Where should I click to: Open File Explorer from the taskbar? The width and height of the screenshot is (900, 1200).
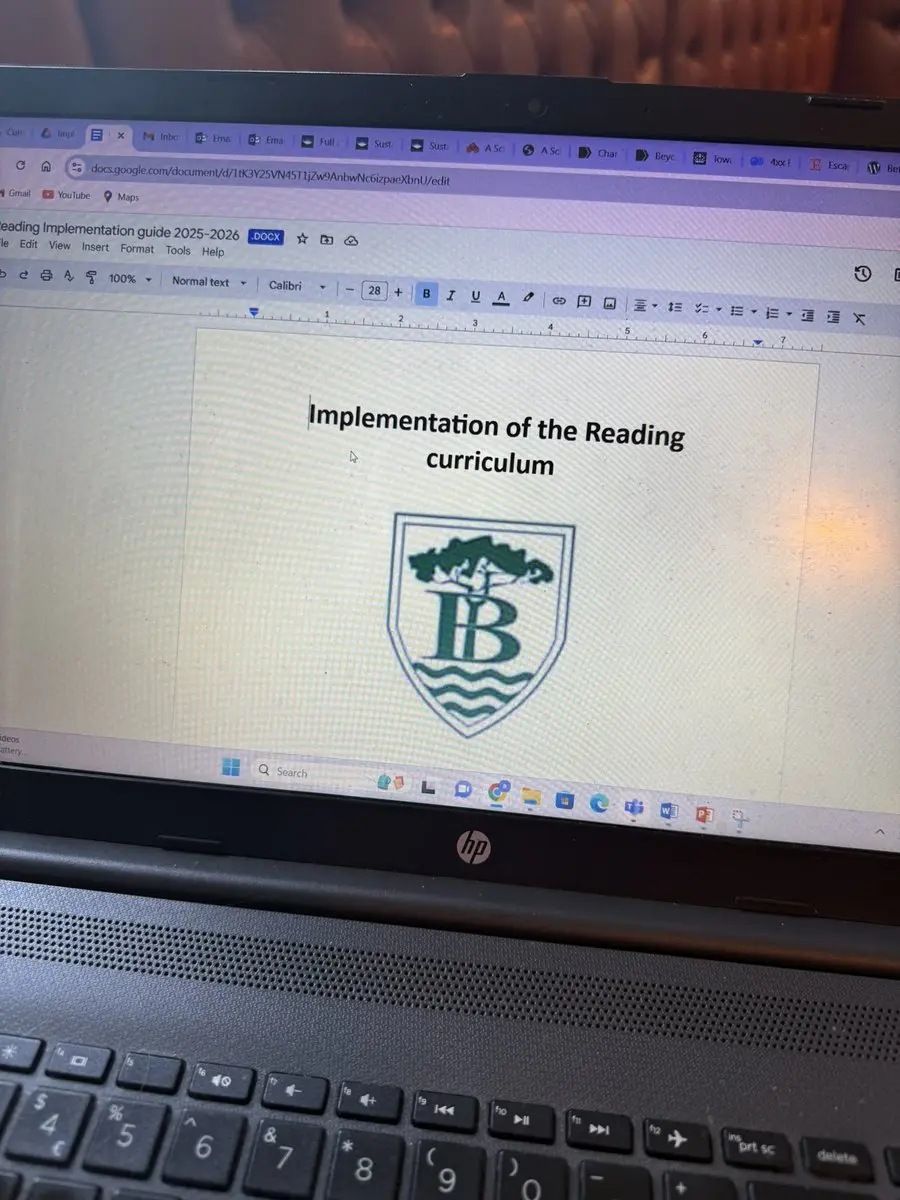531,796
